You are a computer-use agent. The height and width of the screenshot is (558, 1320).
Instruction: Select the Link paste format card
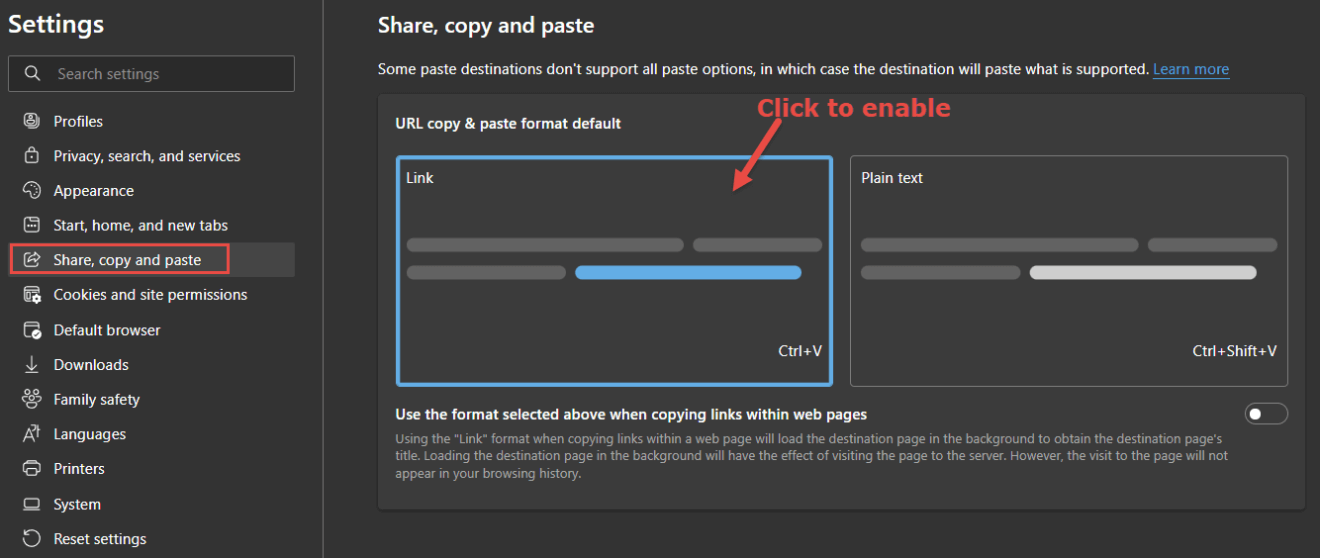pos(614,271)
